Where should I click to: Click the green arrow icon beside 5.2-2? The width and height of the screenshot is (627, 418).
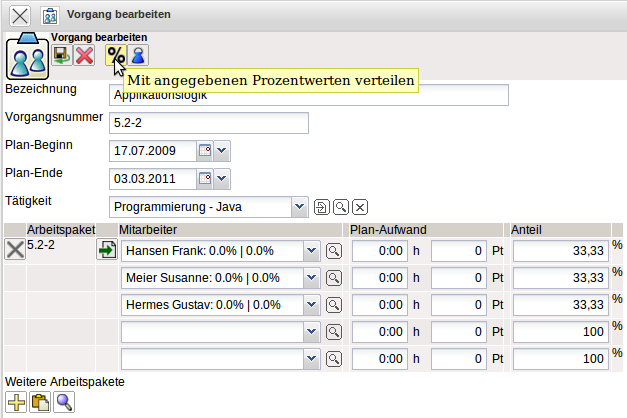coord(106,250)
